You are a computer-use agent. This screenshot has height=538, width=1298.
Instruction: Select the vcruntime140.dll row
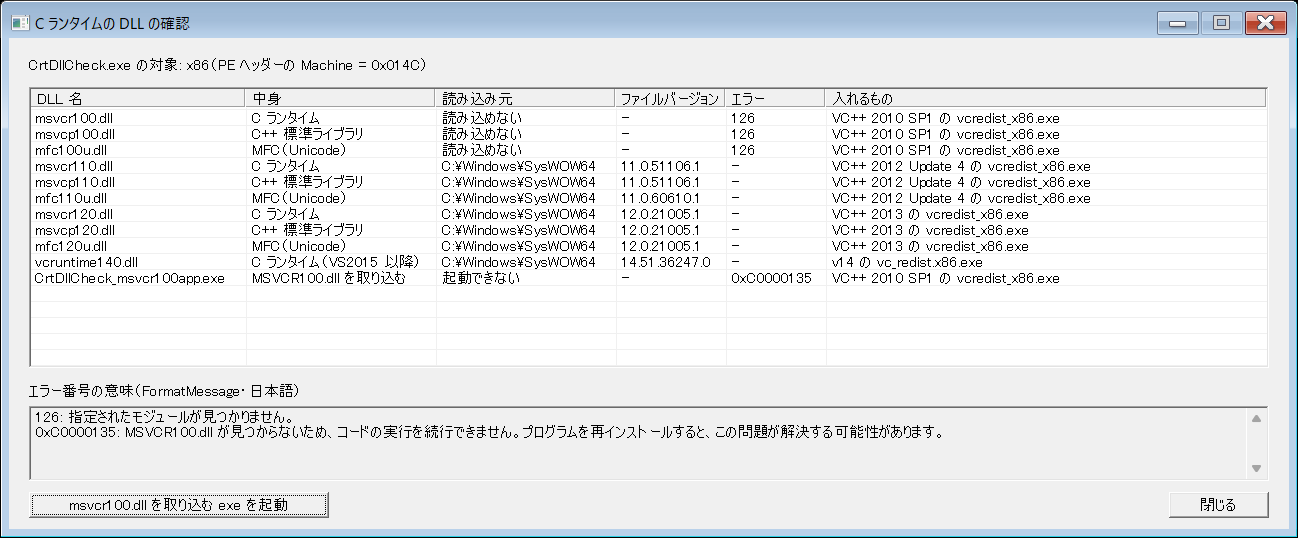pos(649,262)
